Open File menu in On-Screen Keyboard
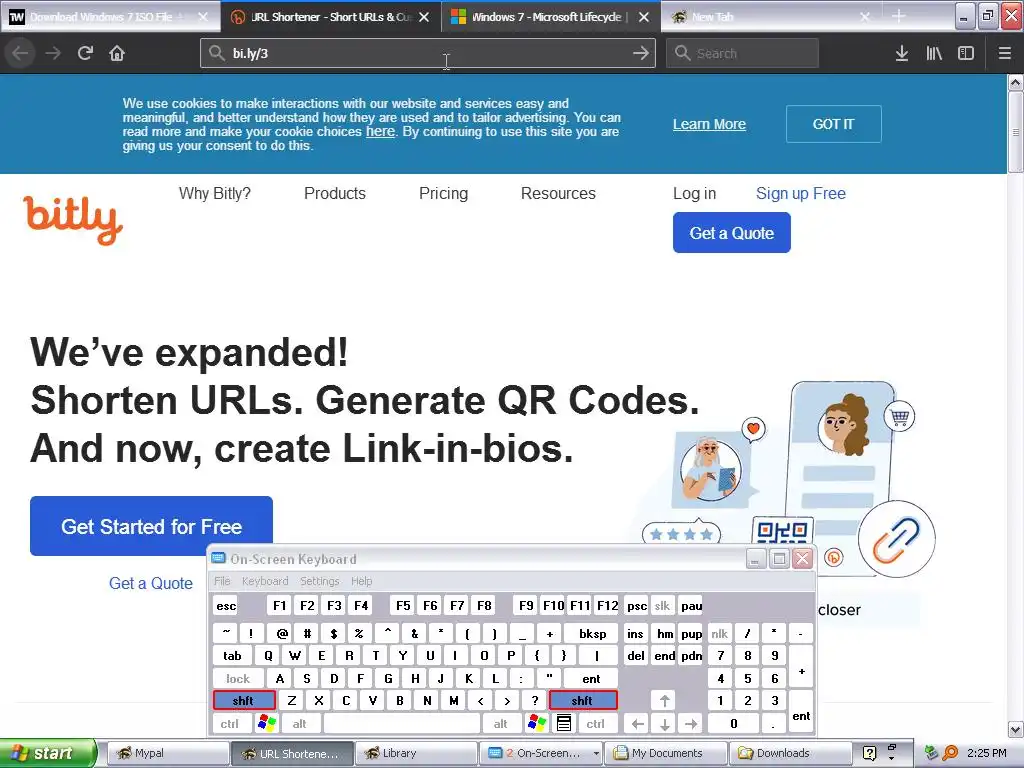Viewport: 1024px width, 768px height. 222,581
